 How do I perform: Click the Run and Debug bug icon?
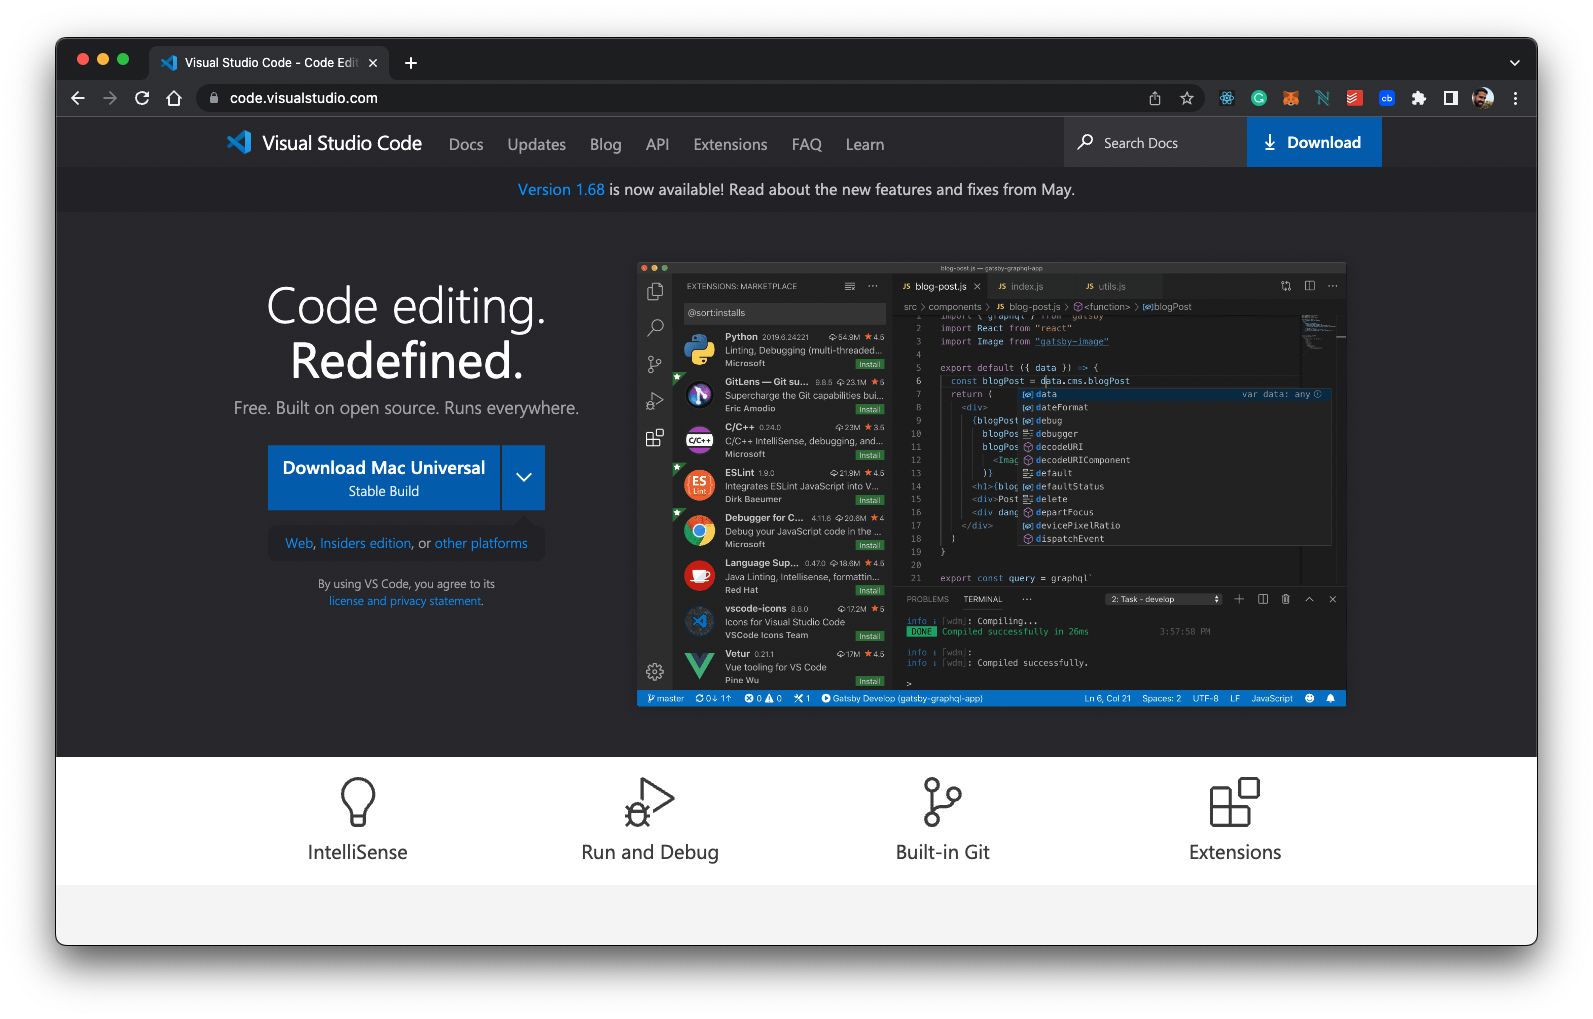pos(650,802)
